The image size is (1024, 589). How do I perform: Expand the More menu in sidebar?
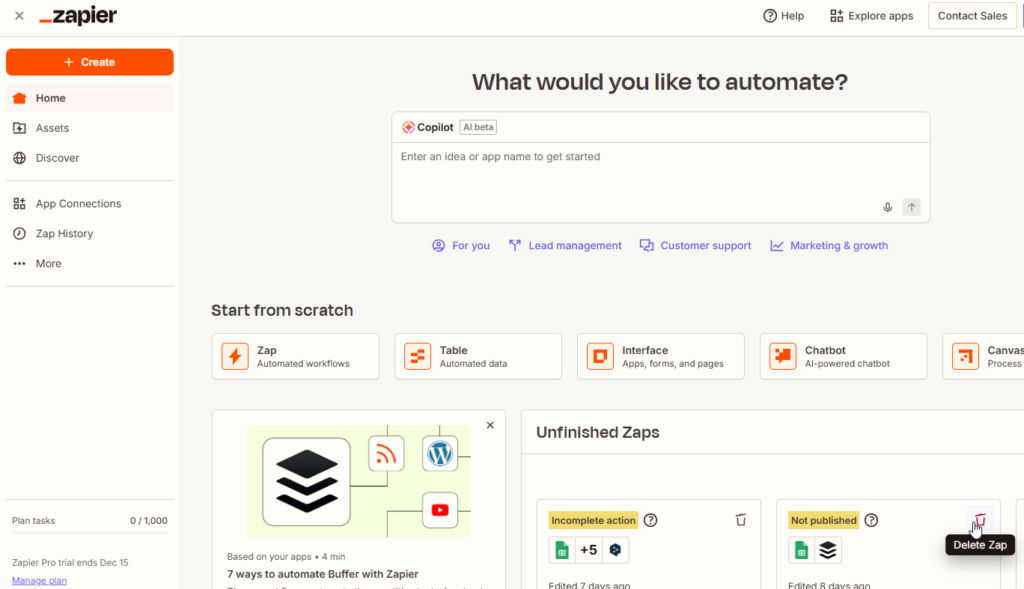click(x=48, y=263)
